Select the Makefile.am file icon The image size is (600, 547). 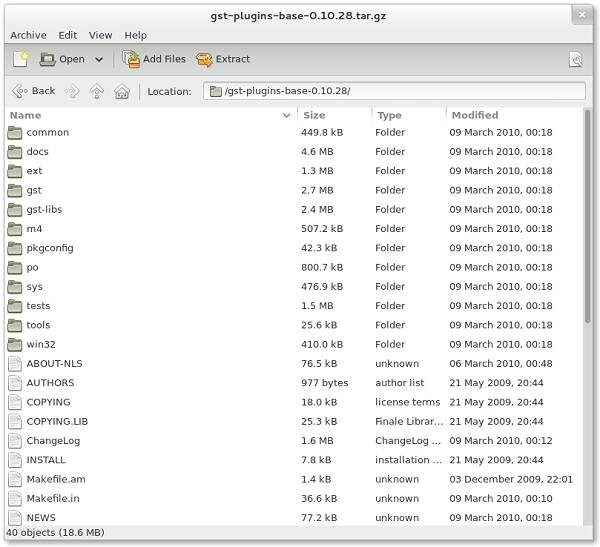pyautogui.click(x=15, y=479)
